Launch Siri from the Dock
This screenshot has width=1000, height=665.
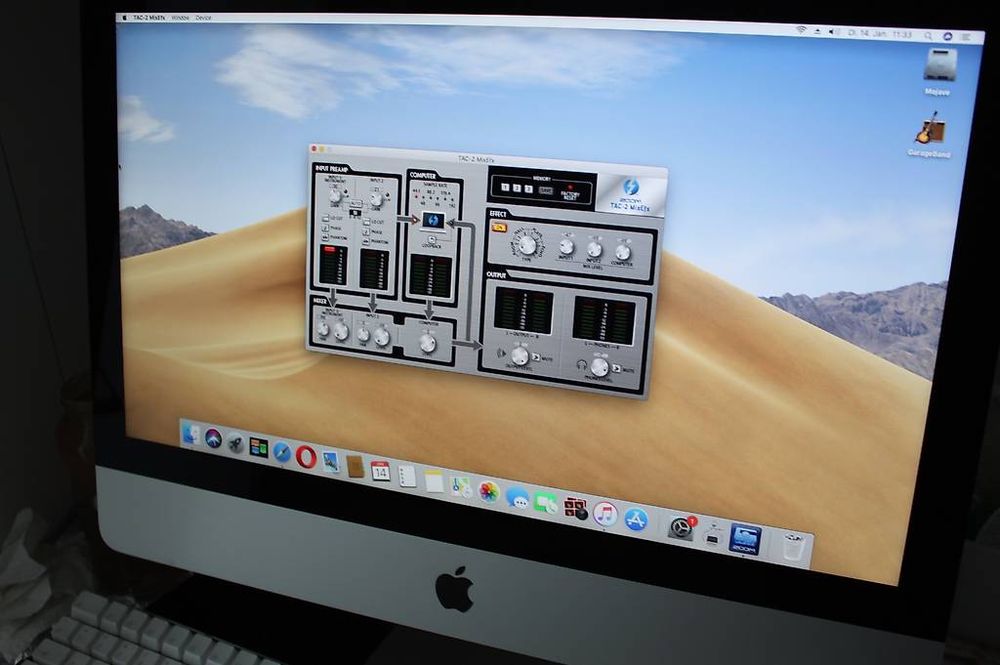coord(213,439)
